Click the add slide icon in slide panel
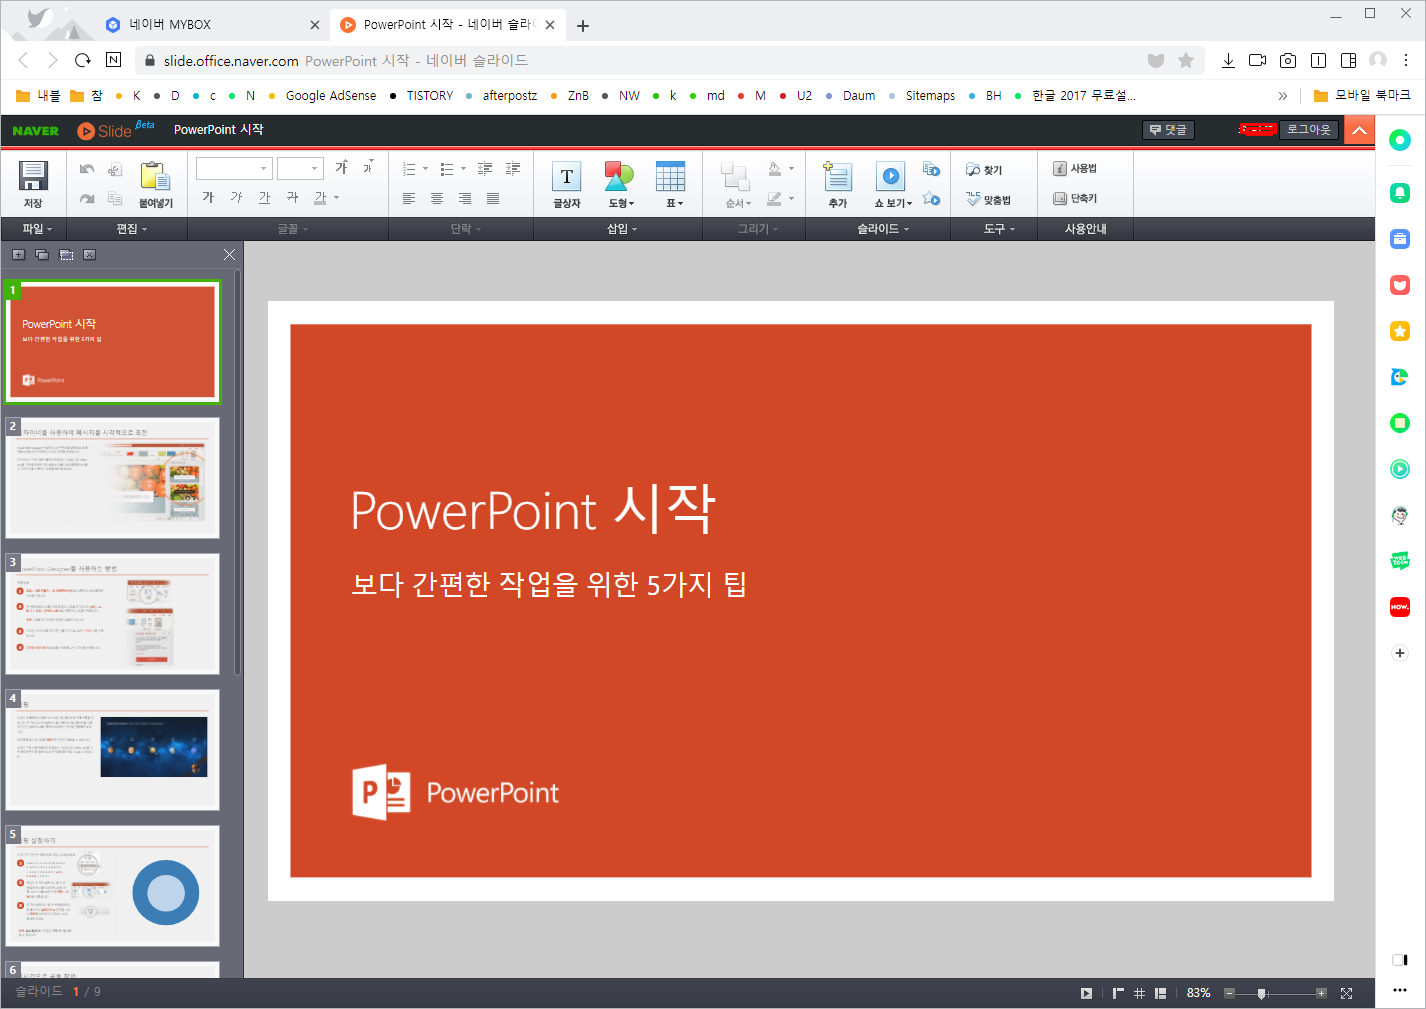1426x1009 pixels. pos(18,255)
